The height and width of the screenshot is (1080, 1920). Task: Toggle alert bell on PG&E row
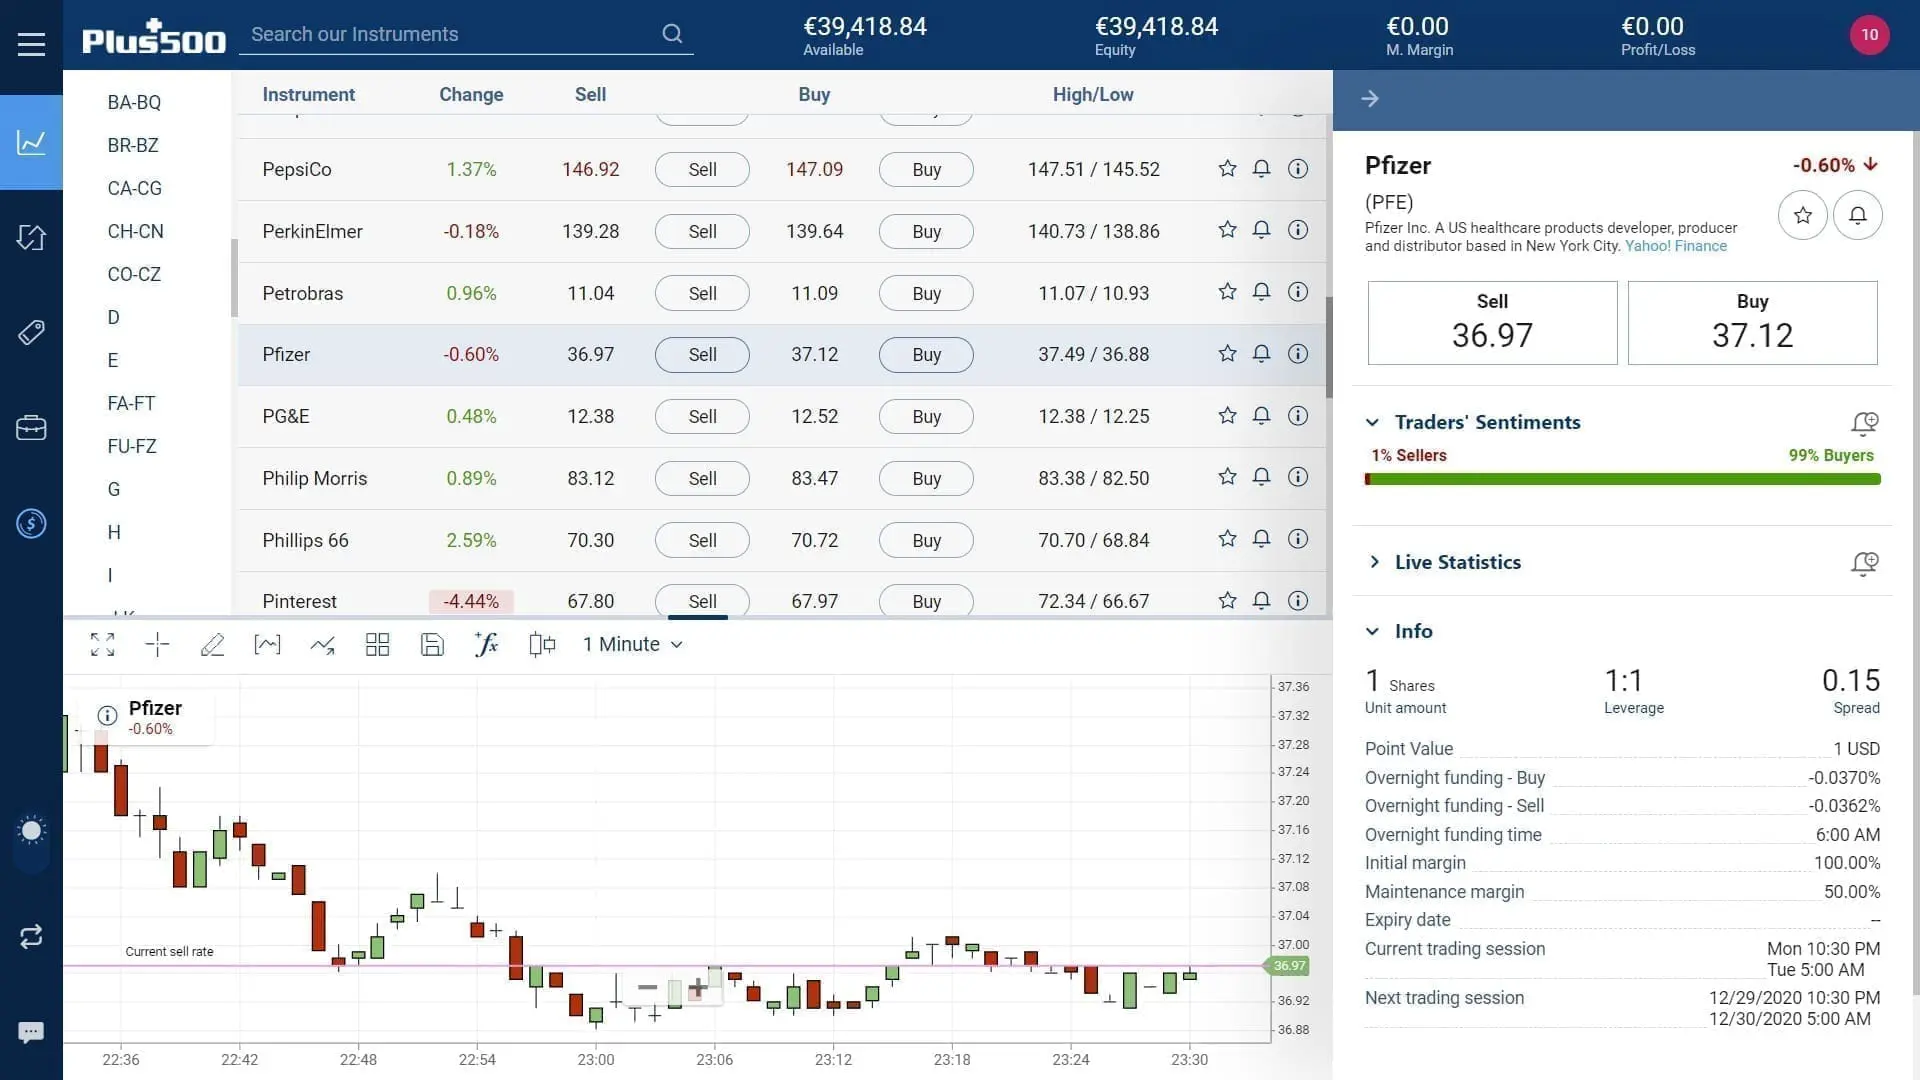(1261, 415)
